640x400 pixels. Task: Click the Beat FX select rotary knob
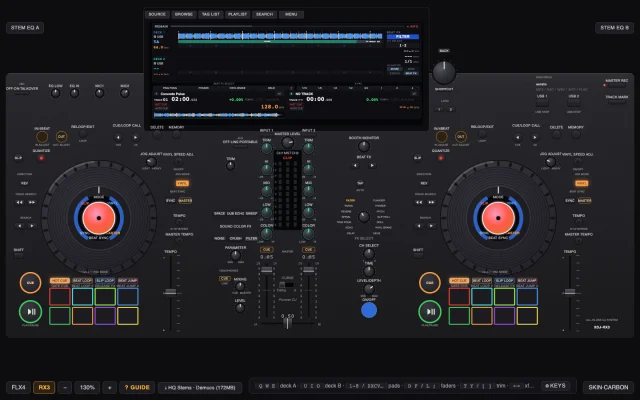pos(363,216)
